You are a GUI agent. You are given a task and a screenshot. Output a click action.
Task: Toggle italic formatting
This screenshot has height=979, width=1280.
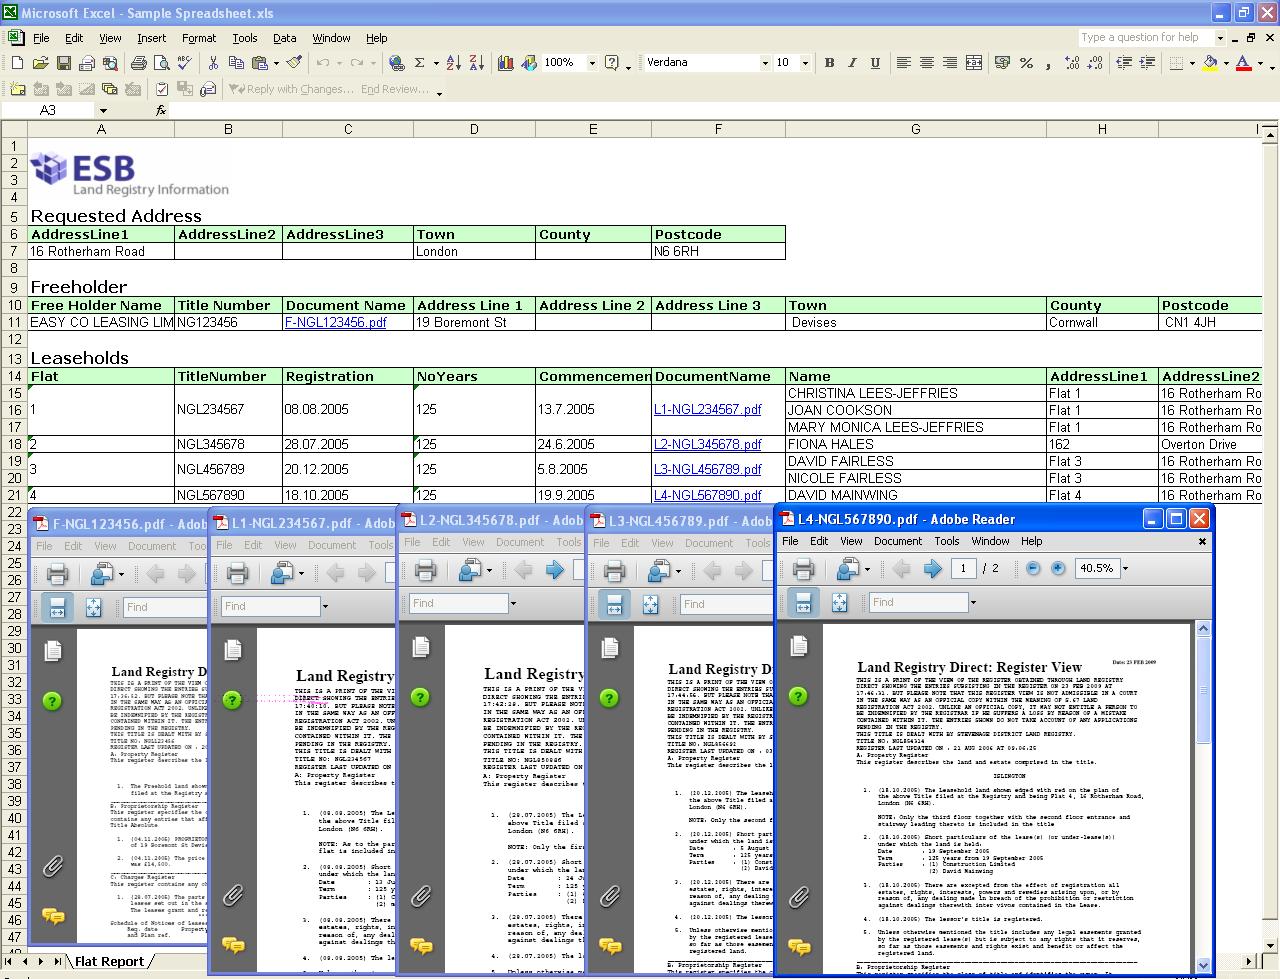coord(852,63)
